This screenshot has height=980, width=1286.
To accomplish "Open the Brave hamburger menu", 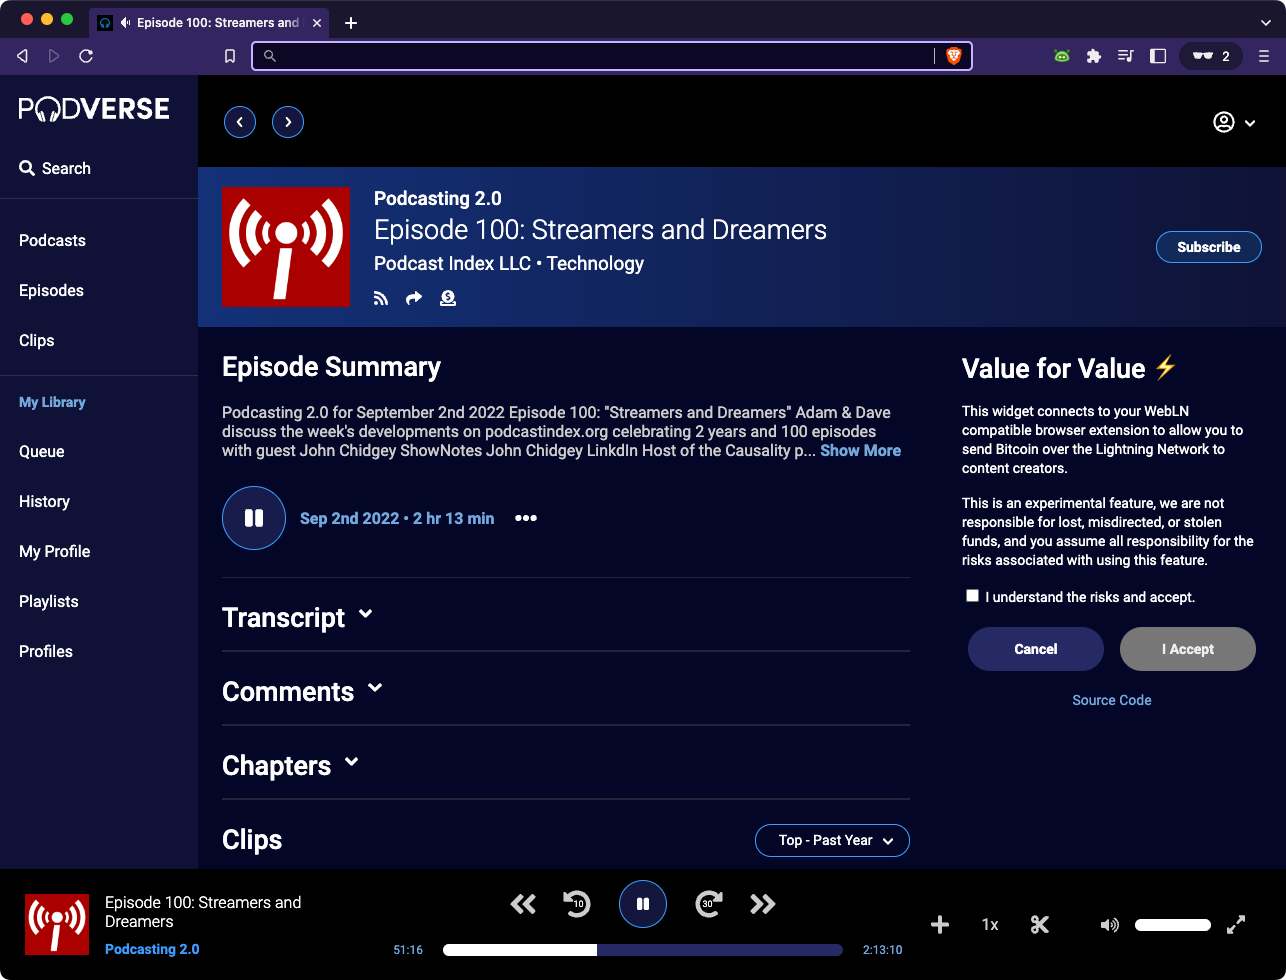I will tap(1264, 56).
